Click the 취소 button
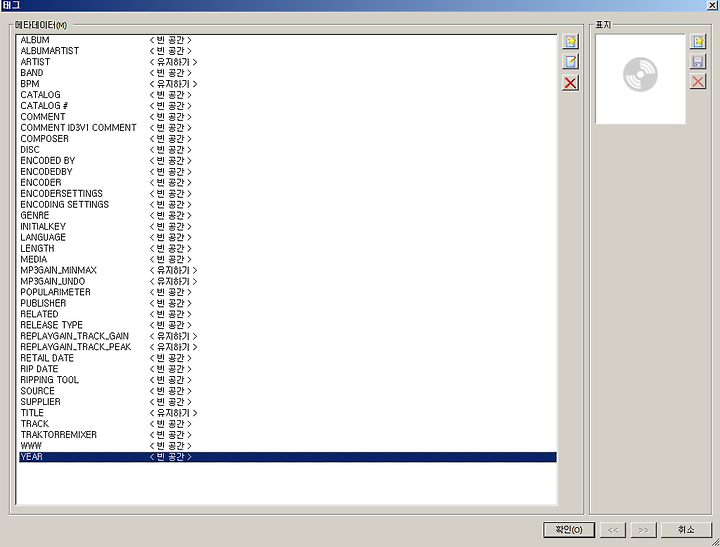Viewport: 720px width, 547px height. coord(686,530)
